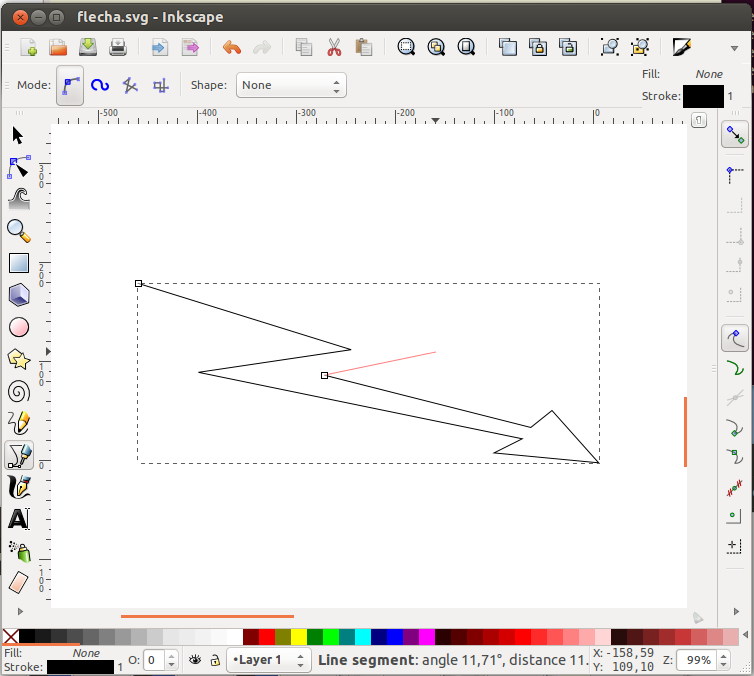
Task: Click the Eraser tool
Action: click(18, 583)
